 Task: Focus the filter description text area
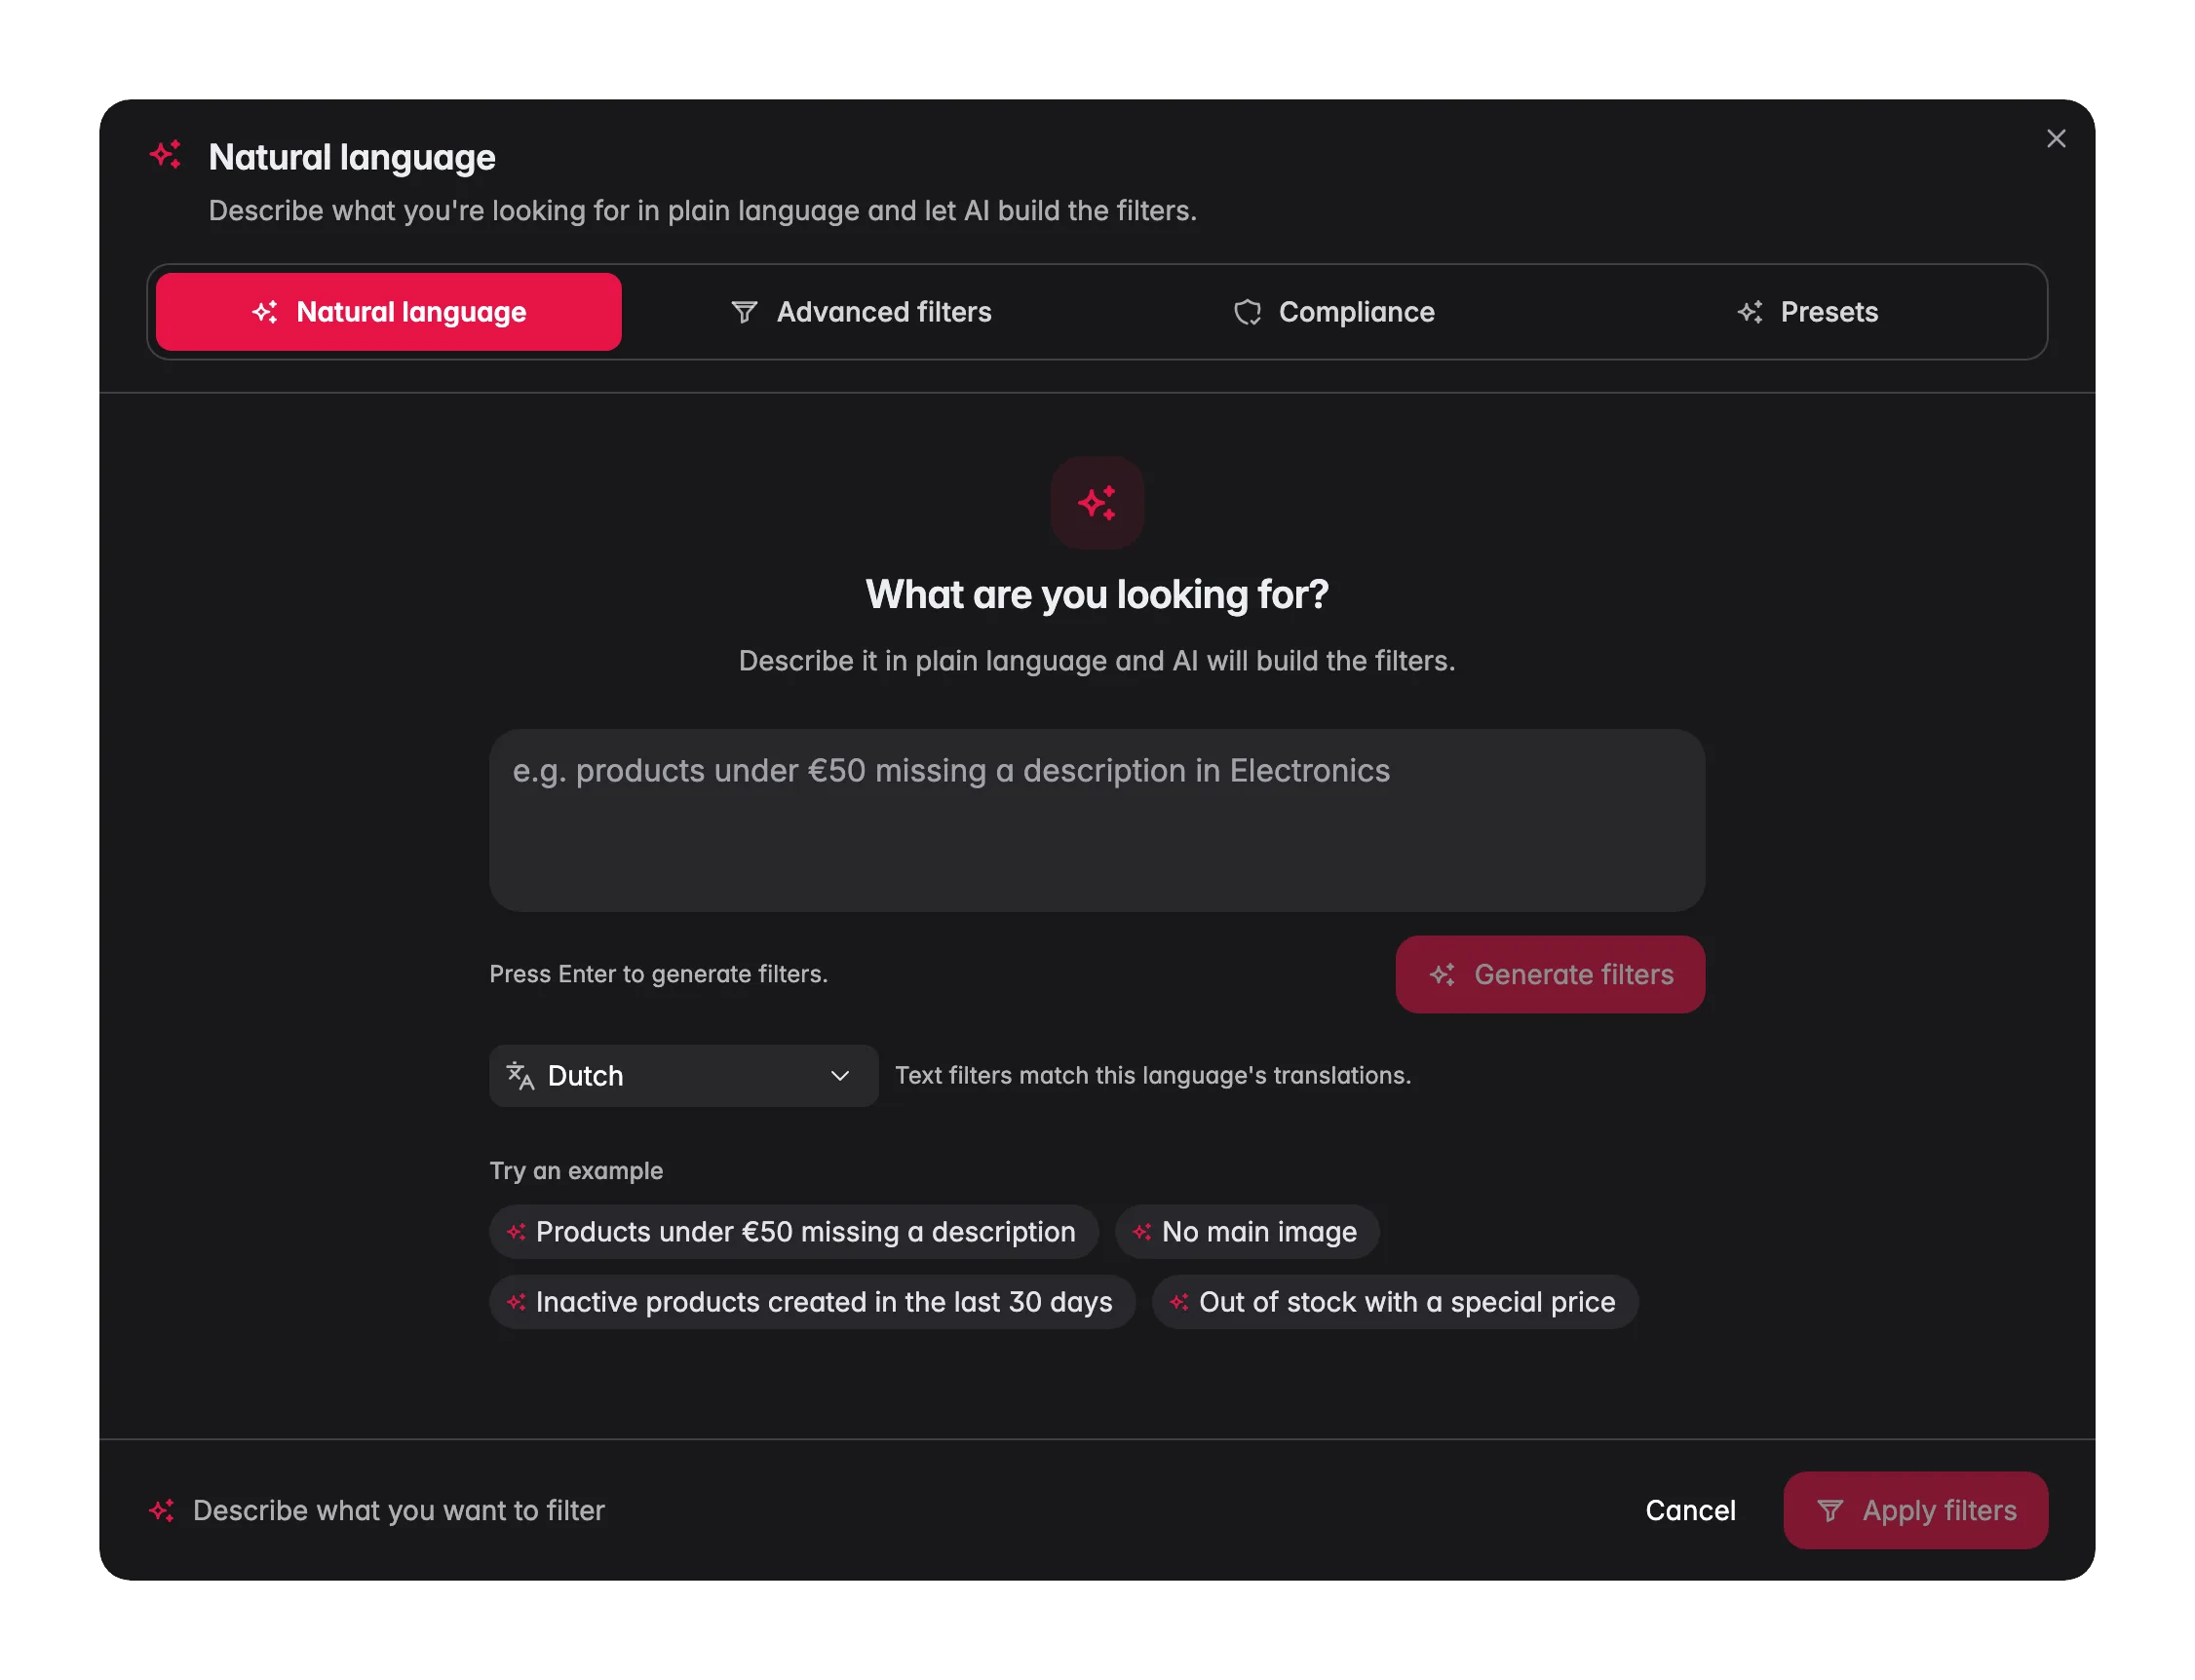[x=1097, y=820]
